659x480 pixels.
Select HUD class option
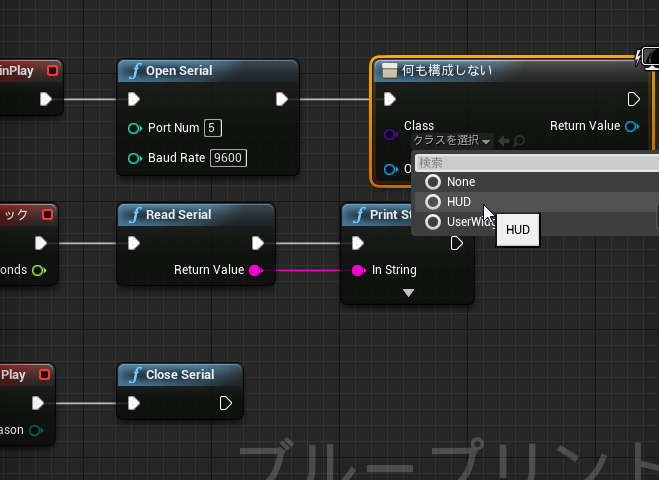point(537,202)
